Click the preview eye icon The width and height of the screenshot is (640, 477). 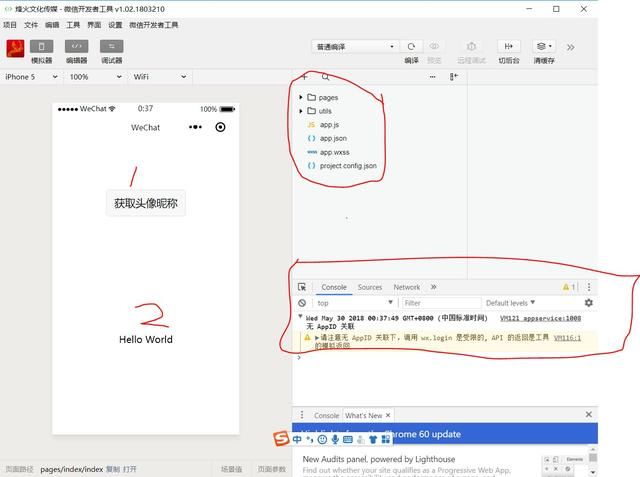[434, 46]
